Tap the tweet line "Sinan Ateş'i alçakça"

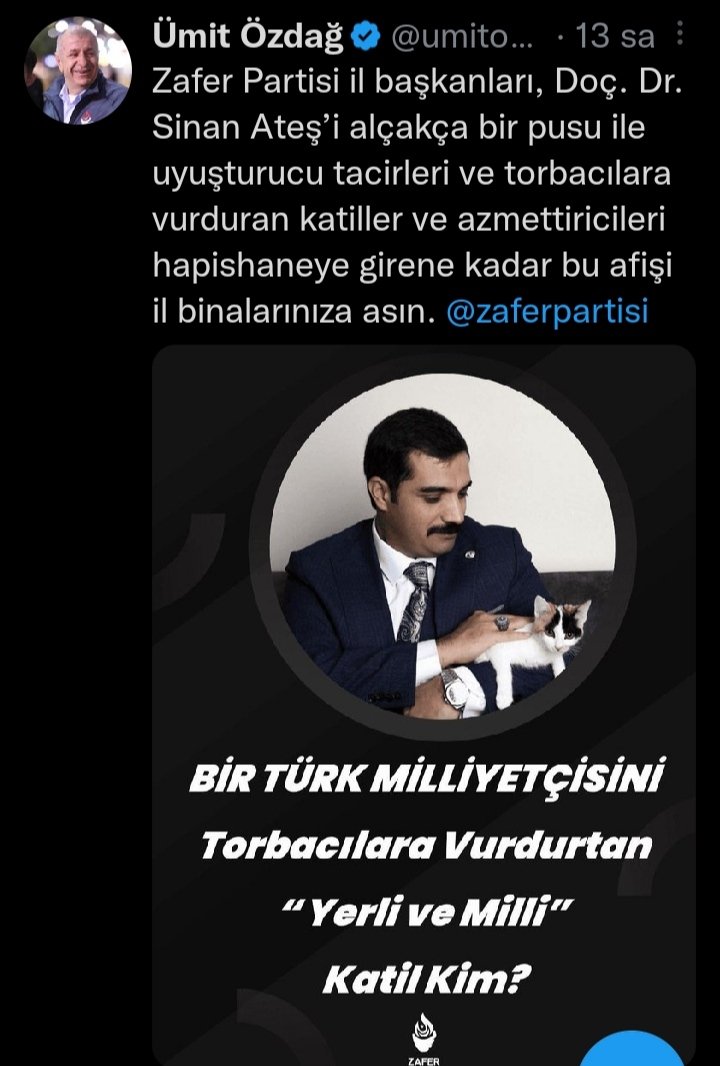pos(398,127)
